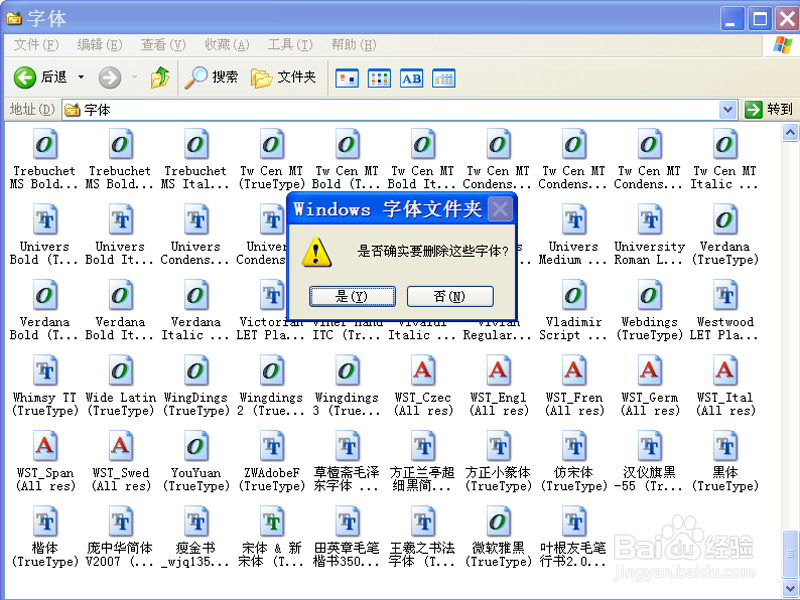The image size is (800, 600).
Task: Select the 楷体 (TrueType) font icon
Action: coord(45,522)
